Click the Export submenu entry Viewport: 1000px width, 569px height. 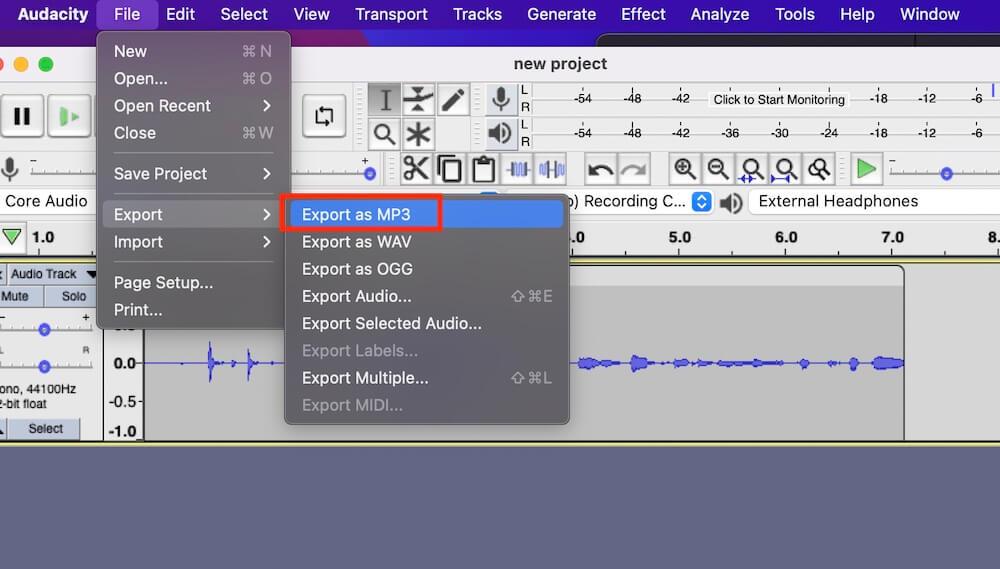coord(193,215)
